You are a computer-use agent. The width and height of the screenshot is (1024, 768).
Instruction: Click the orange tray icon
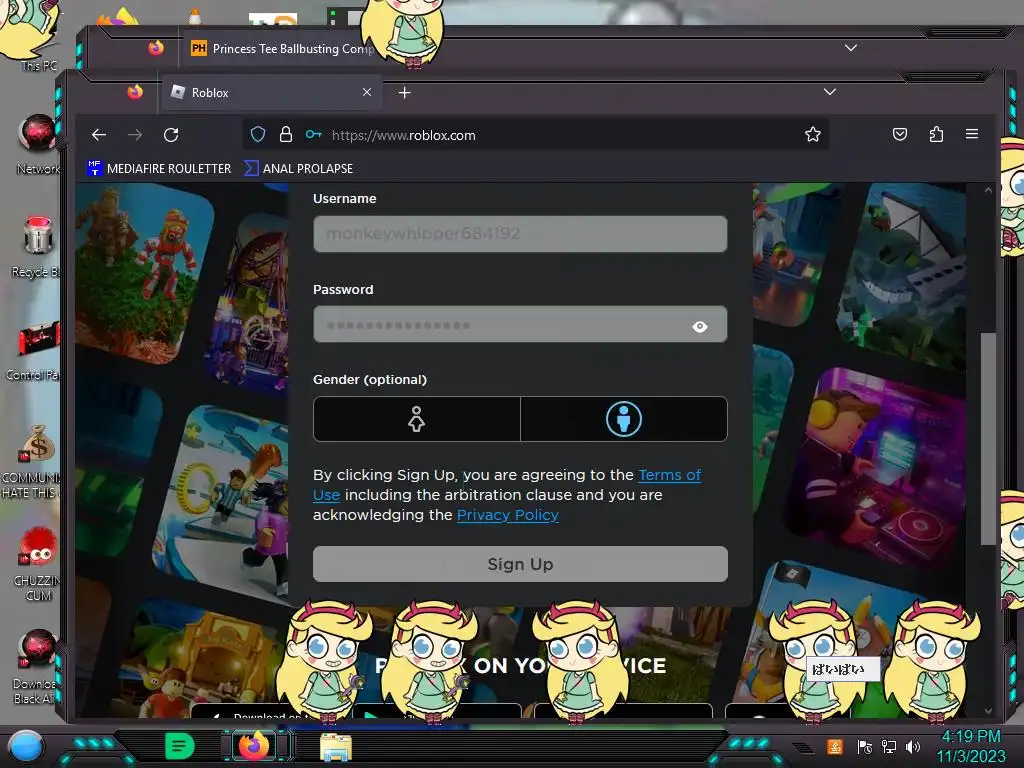coord(835,746)
